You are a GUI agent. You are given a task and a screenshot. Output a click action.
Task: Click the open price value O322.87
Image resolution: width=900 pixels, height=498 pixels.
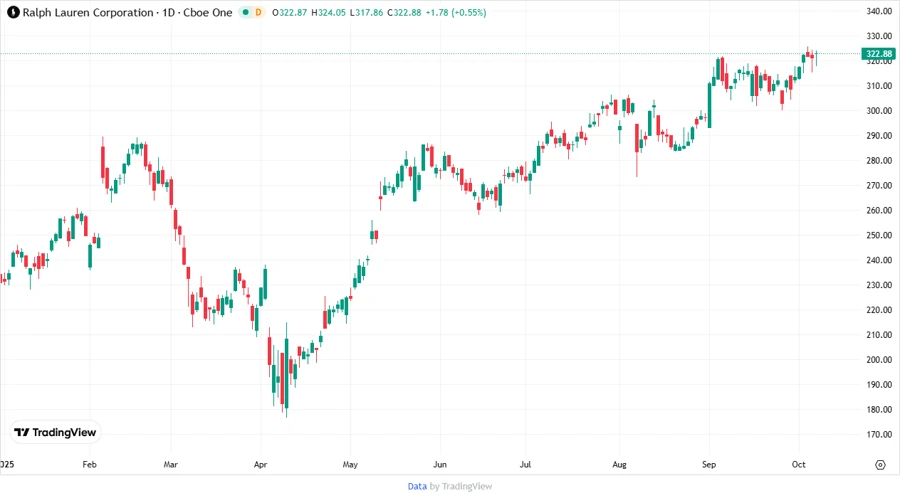click(x=290, y=12)
